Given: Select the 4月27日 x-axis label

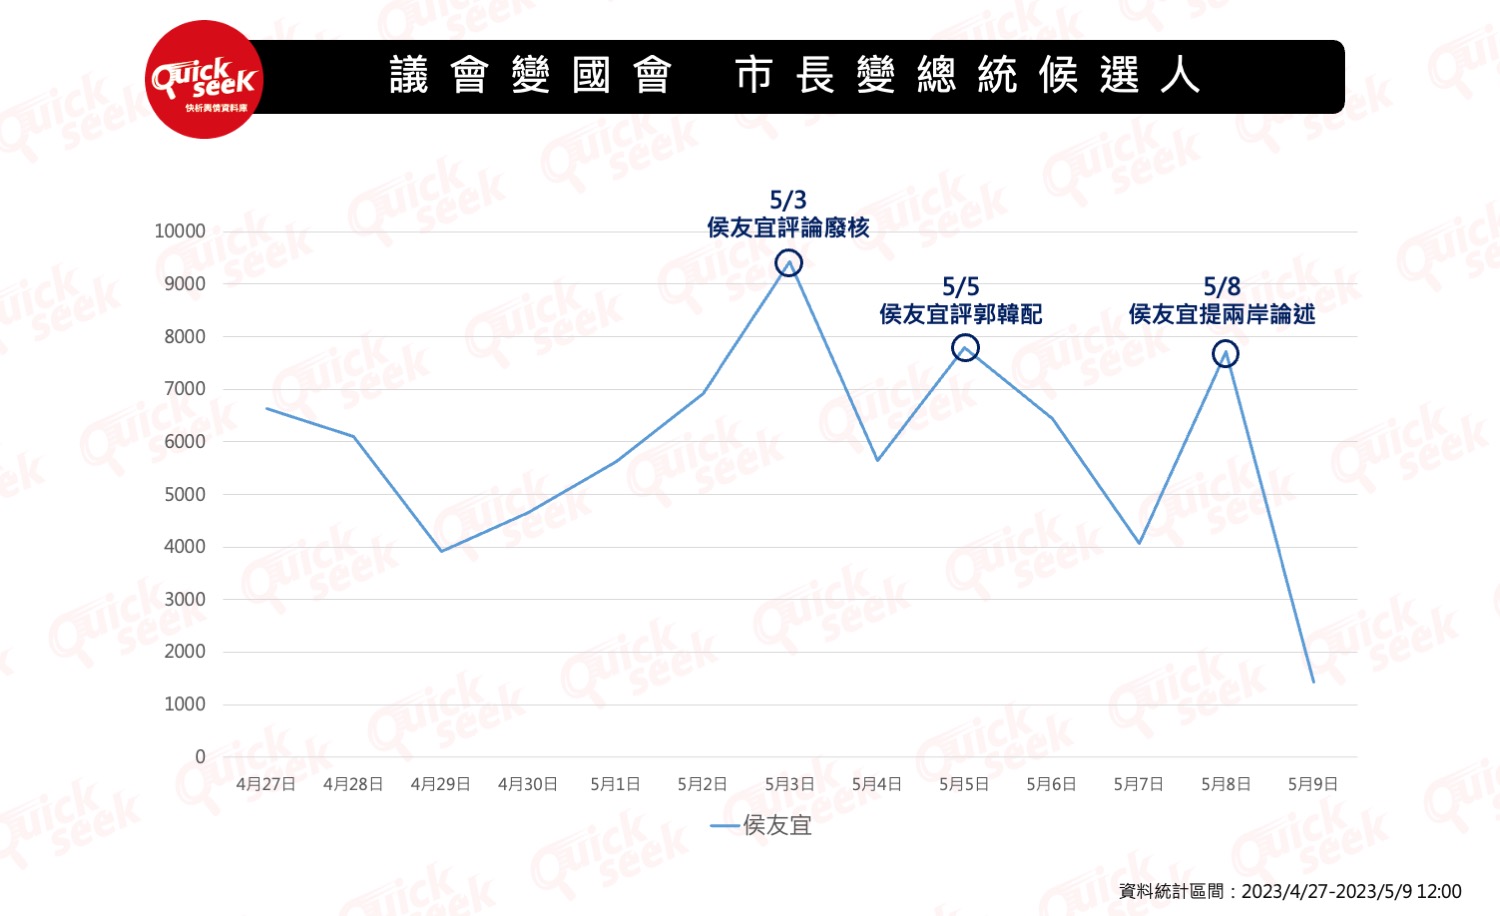Looking at the screenshot, I should coord(266,784).
